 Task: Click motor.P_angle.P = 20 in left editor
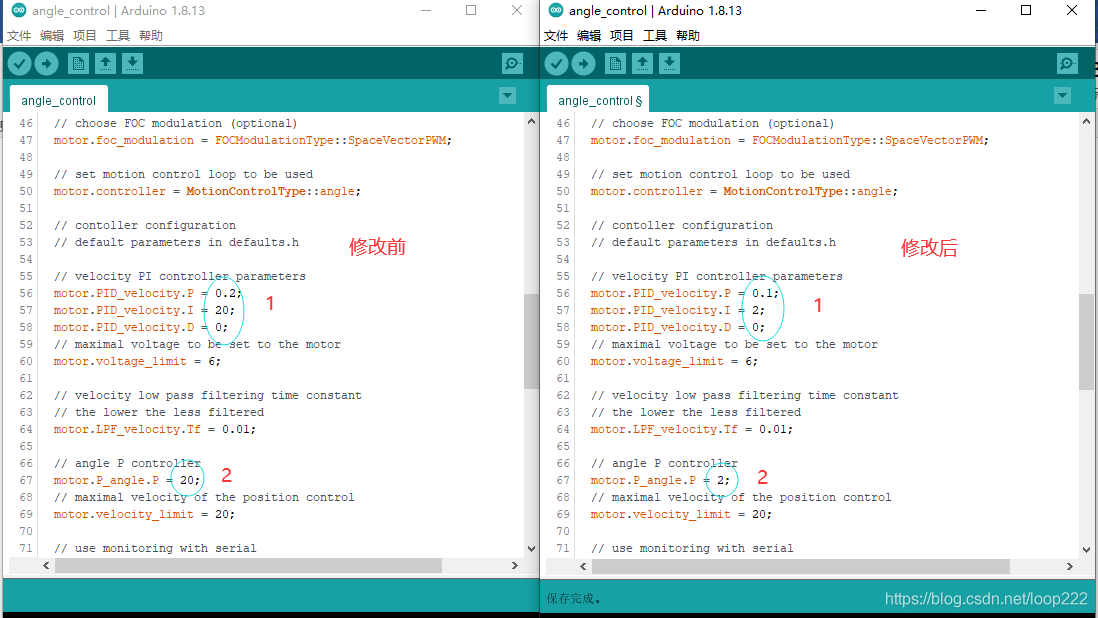(x=127, y=480)
